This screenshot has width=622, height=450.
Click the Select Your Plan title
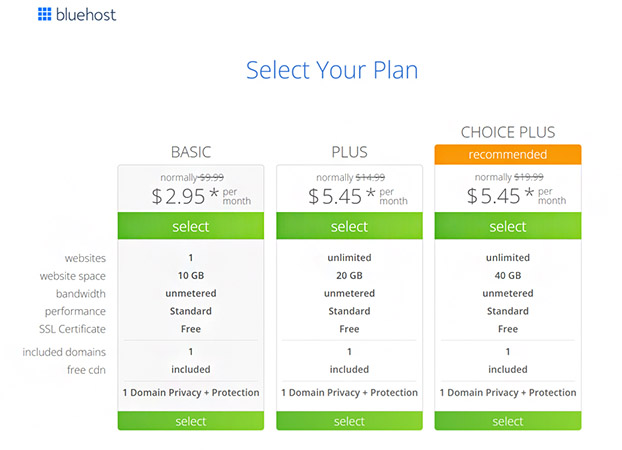332,70
